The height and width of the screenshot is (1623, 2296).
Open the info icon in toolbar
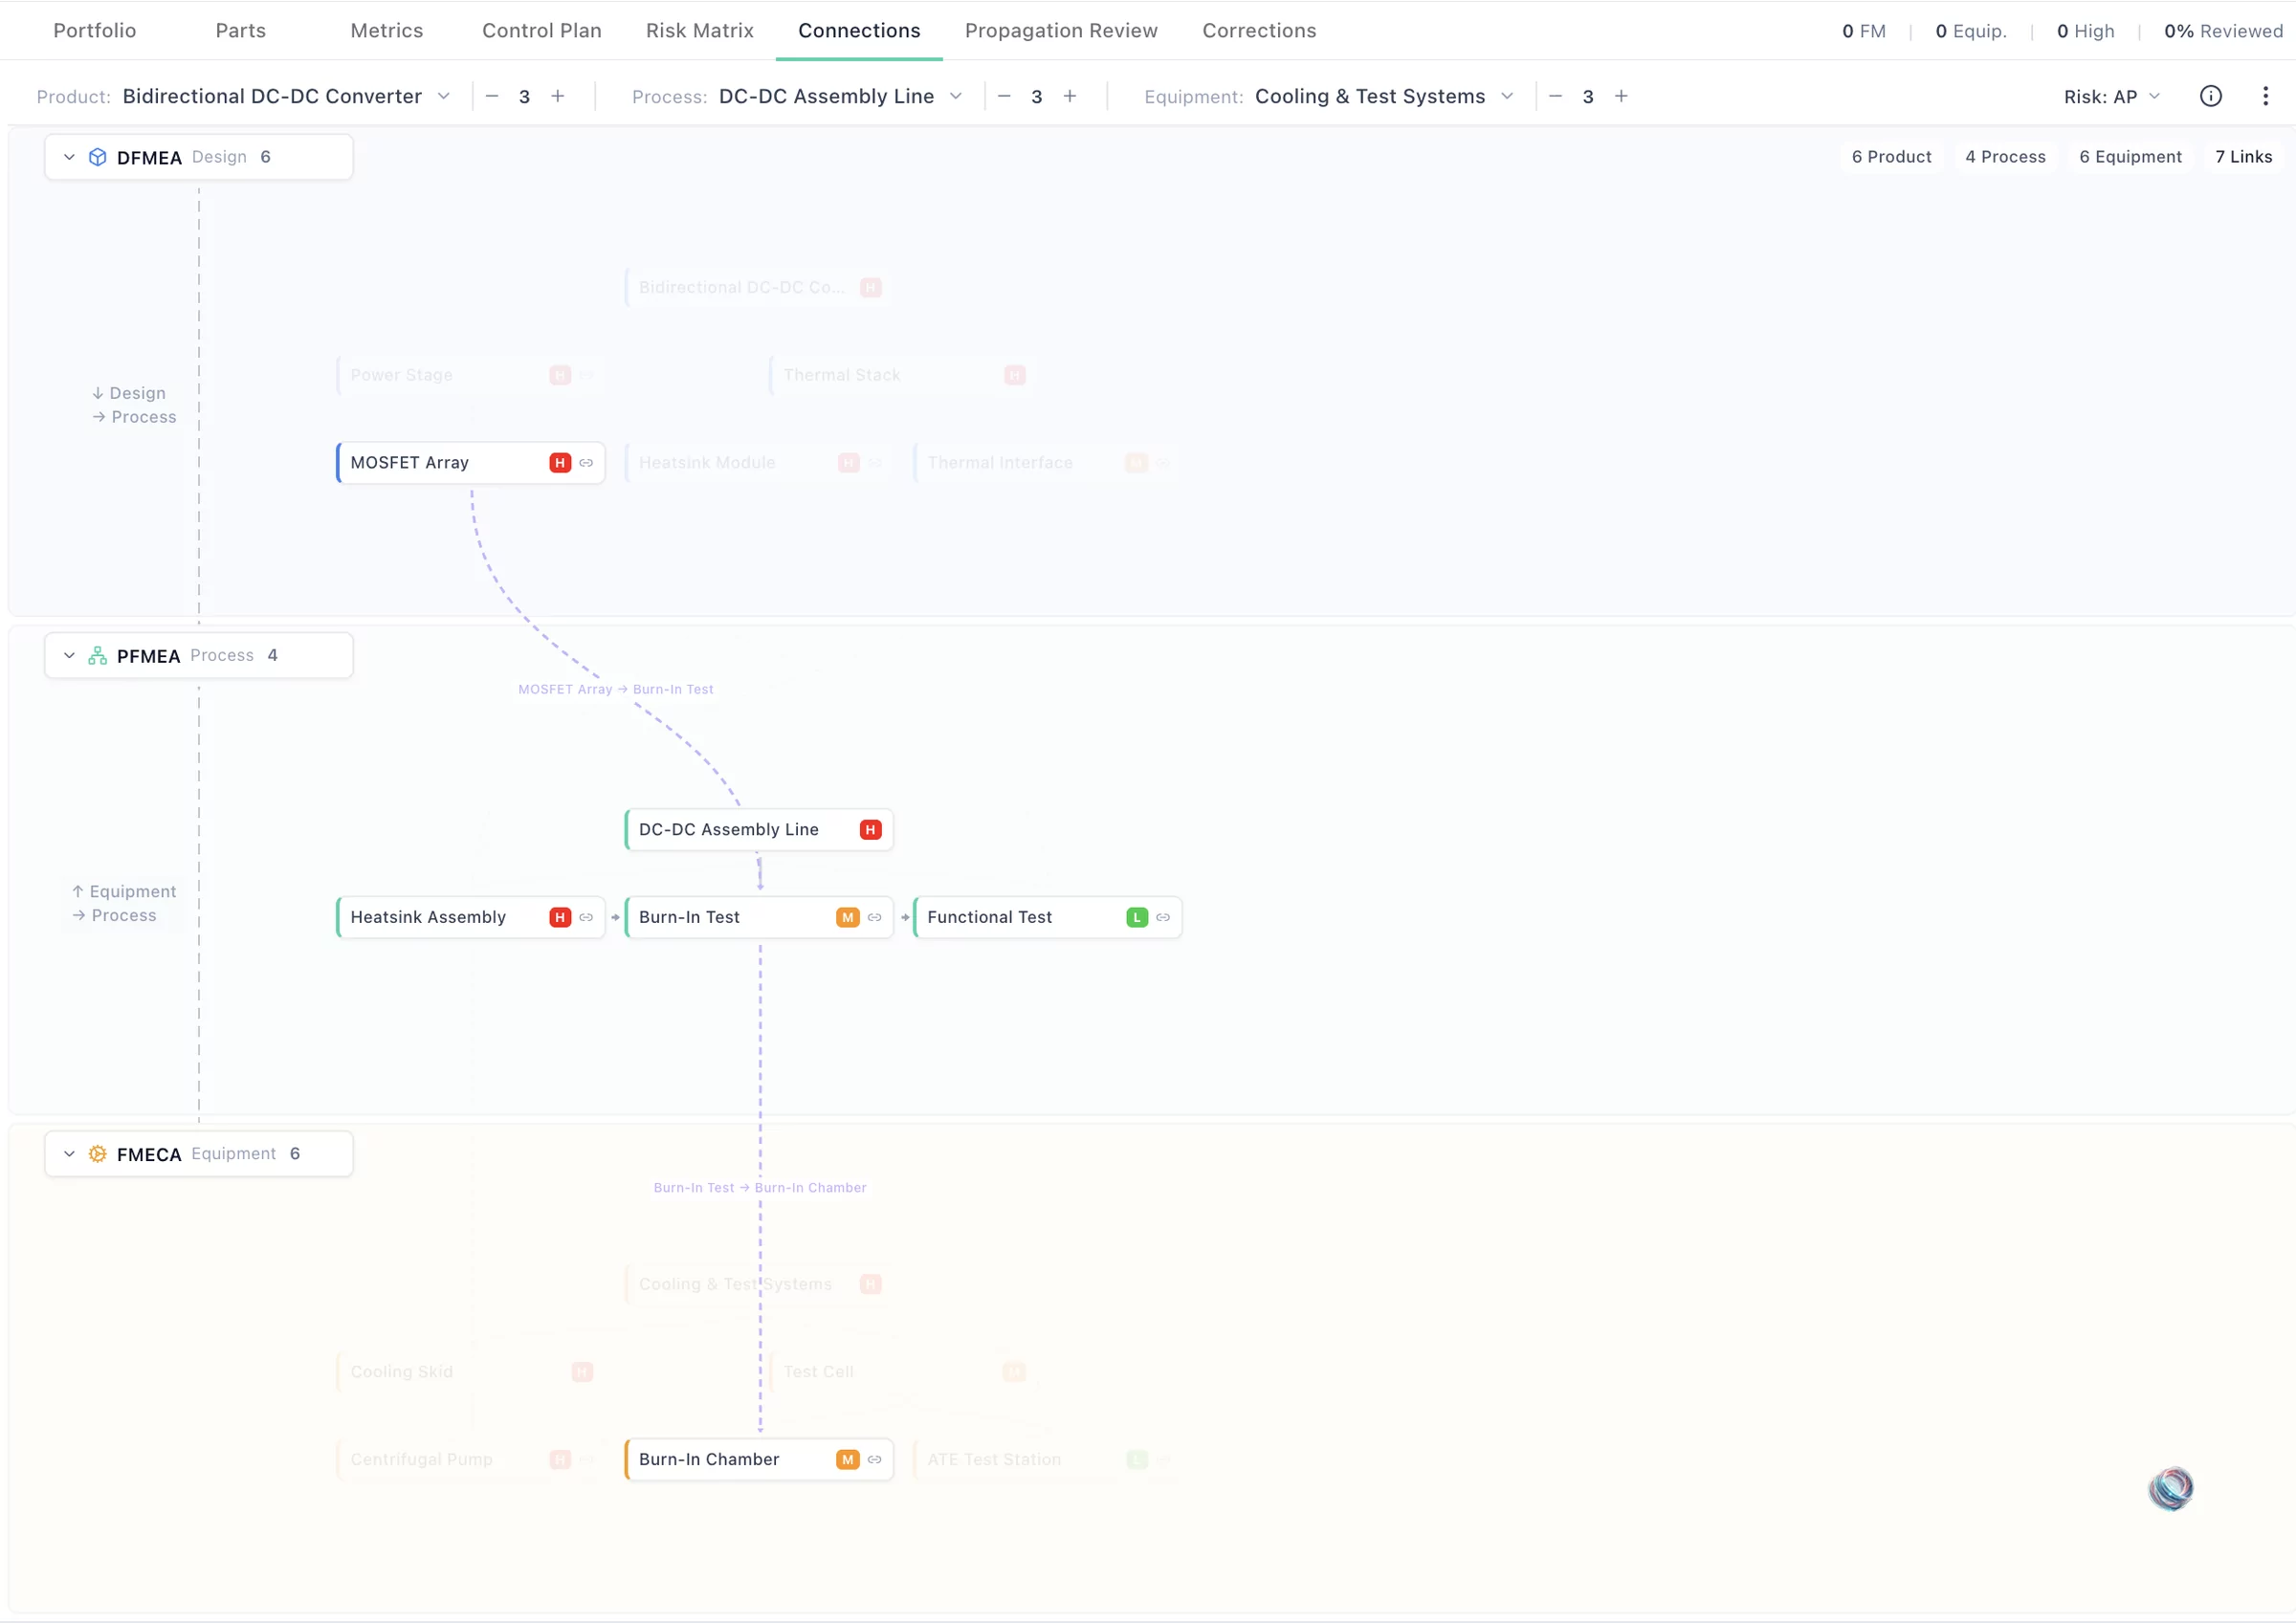pyautogui.click(x=2210, y=96)
